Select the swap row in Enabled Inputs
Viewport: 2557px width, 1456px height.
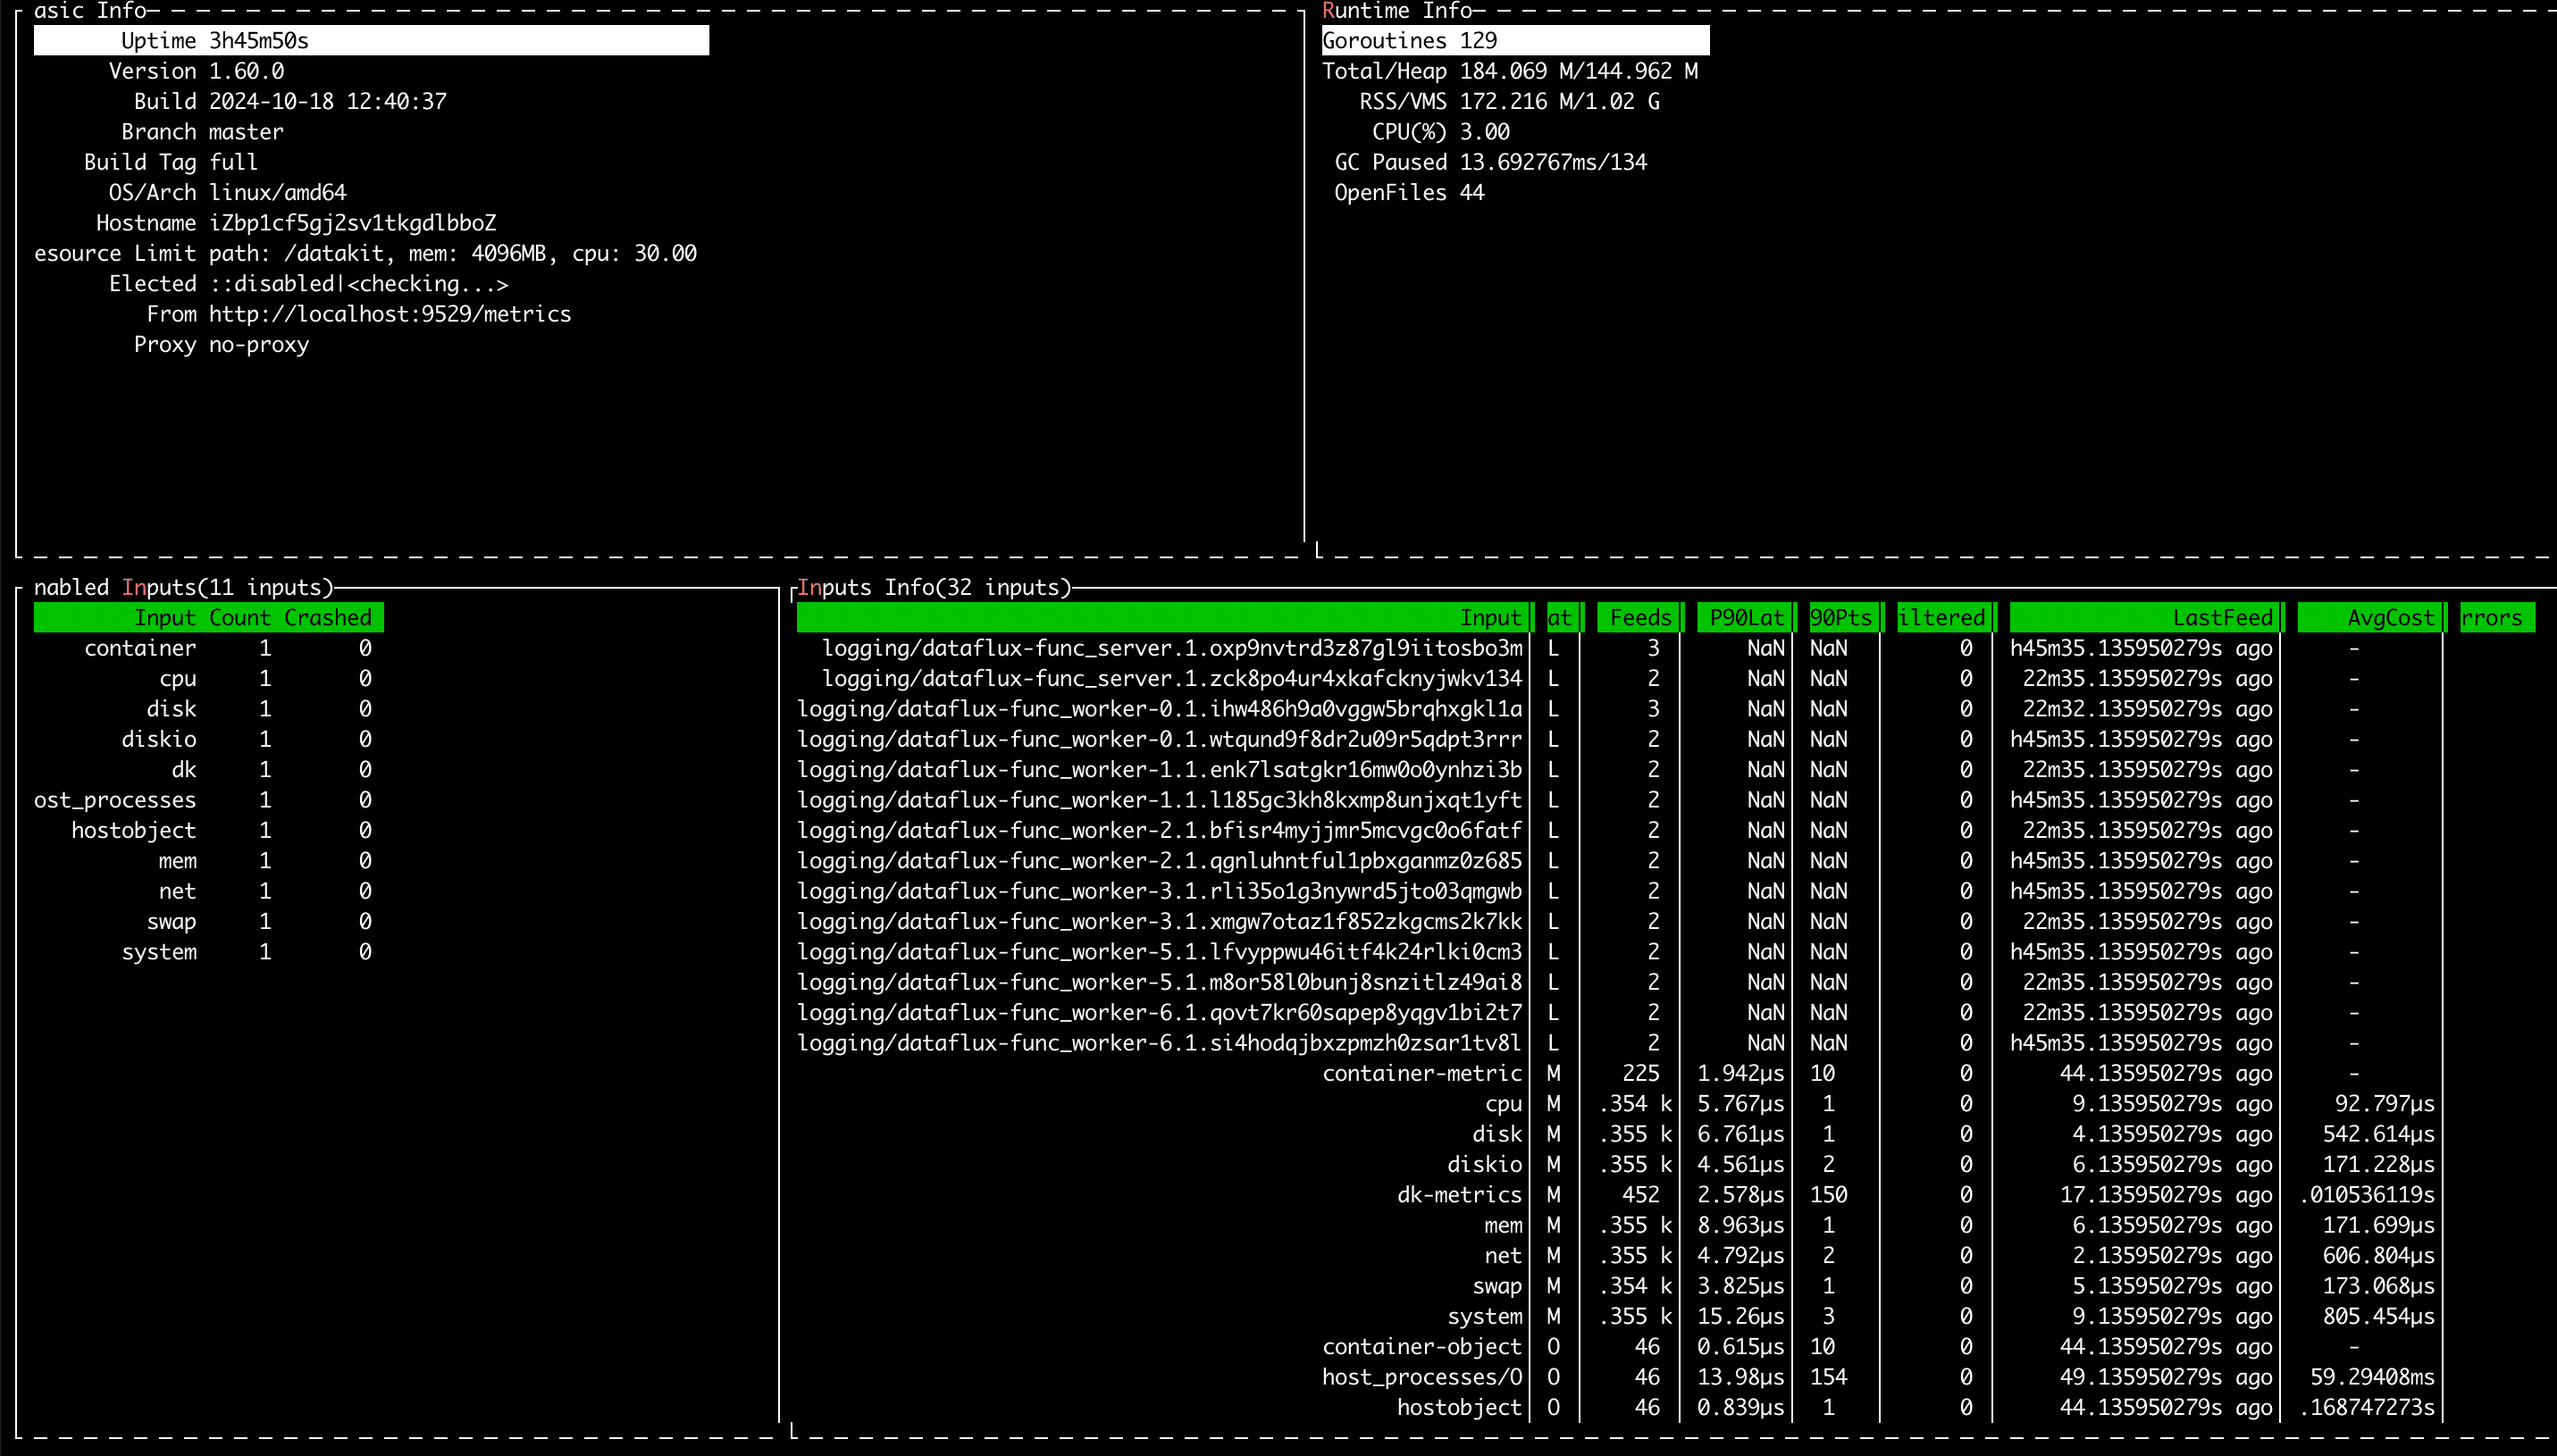[171, 921]
